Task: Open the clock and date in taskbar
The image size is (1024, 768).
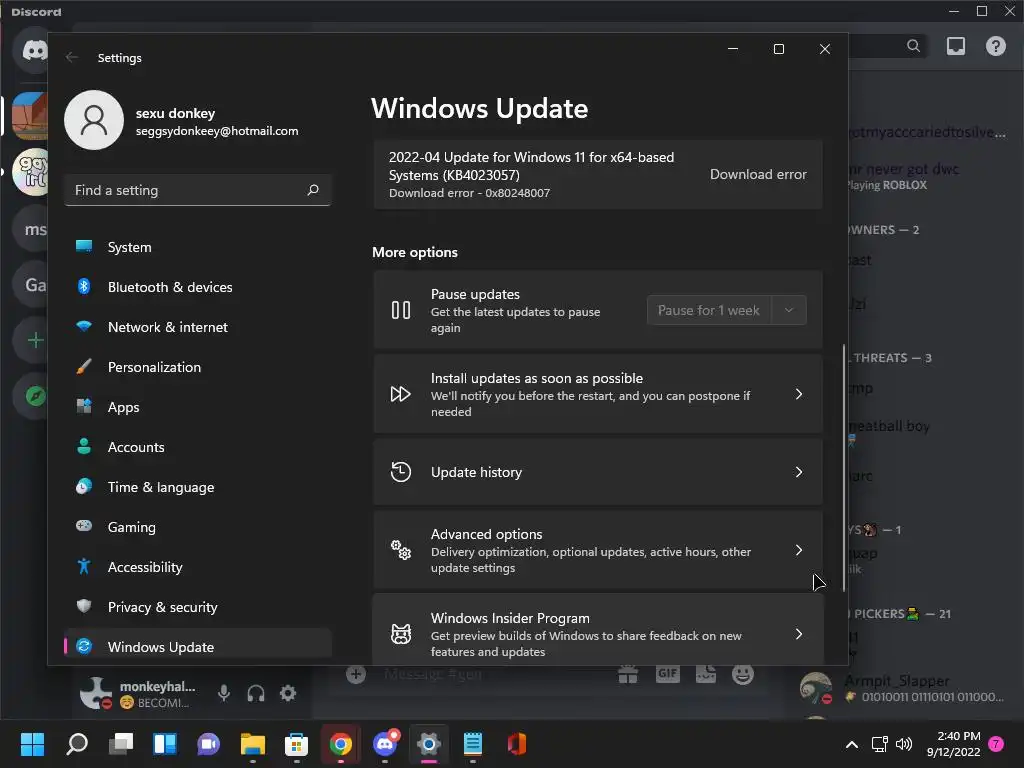Action: [x=953, y=744]
